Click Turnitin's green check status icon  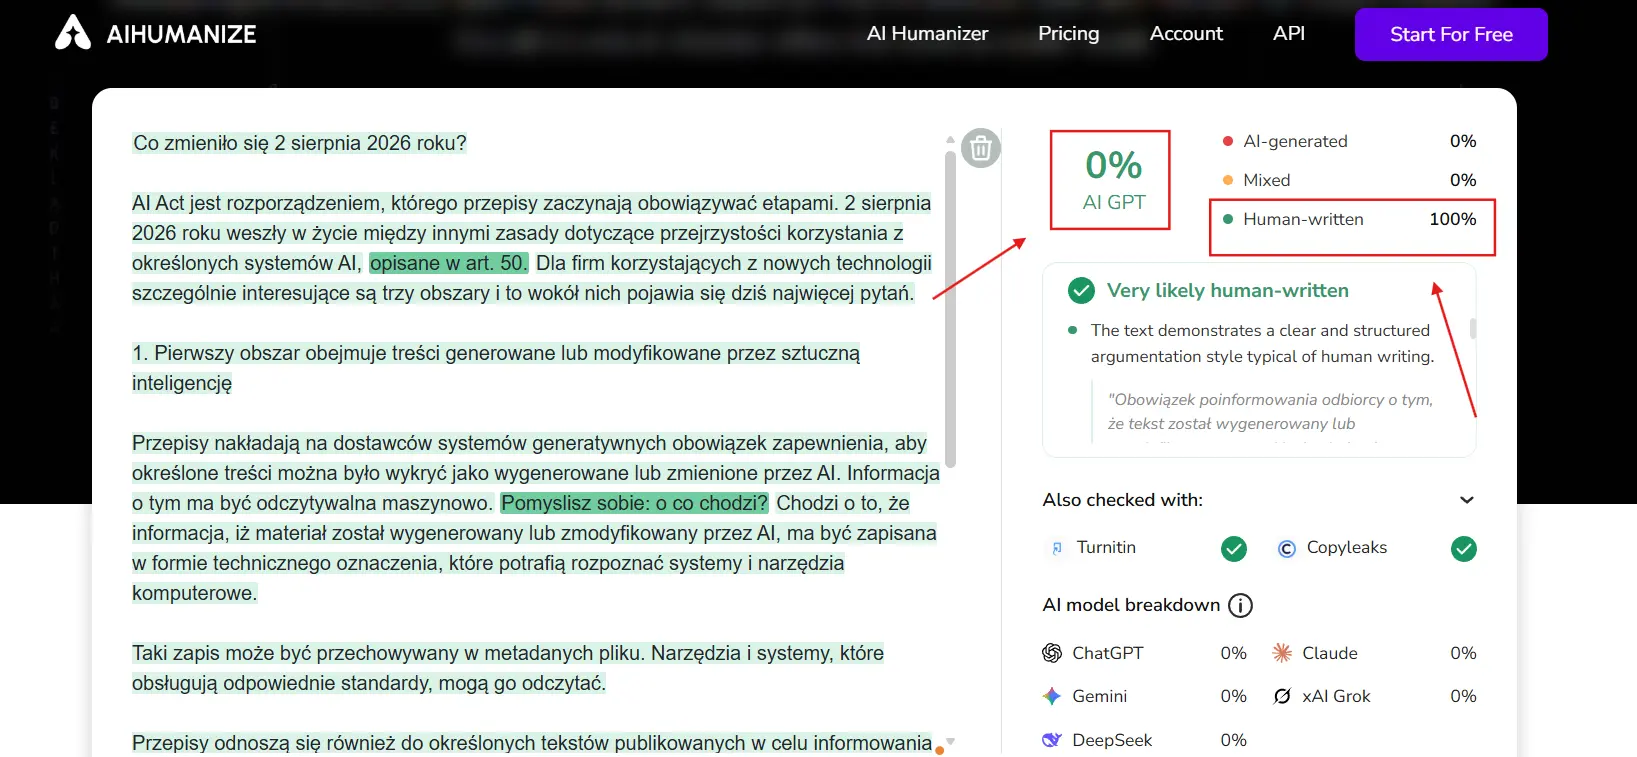point(1234,549)
